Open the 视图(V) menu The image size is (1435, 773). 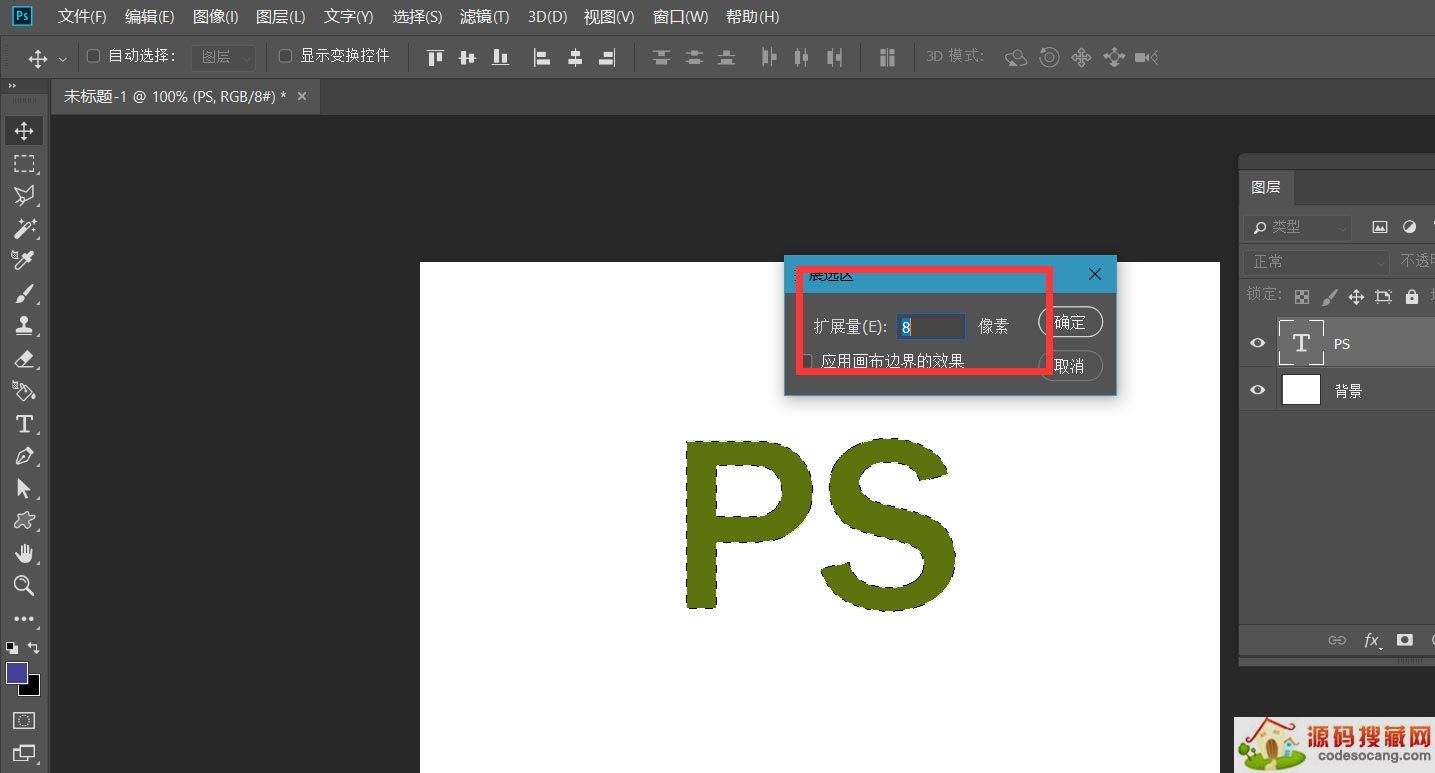[x=609, y=17]
